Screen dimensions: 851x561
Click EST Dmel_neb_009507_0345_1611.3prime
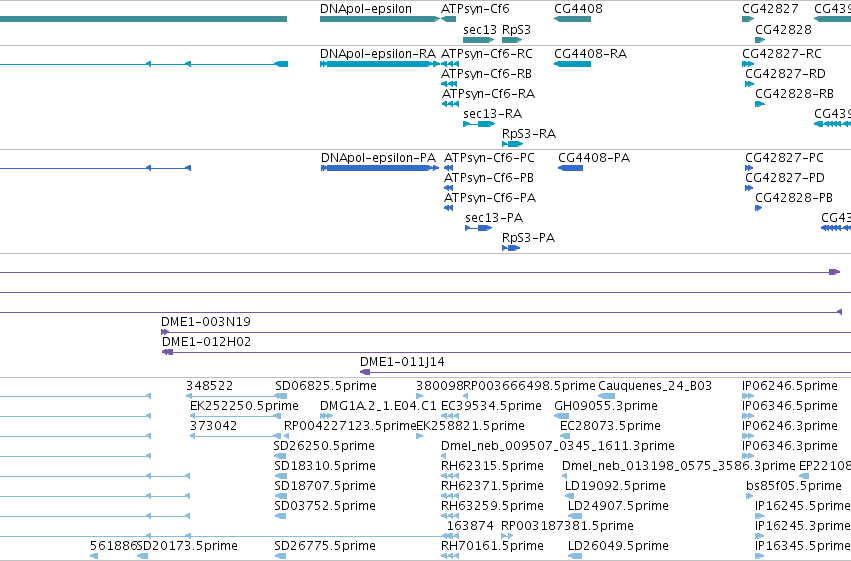pos(557,446)
